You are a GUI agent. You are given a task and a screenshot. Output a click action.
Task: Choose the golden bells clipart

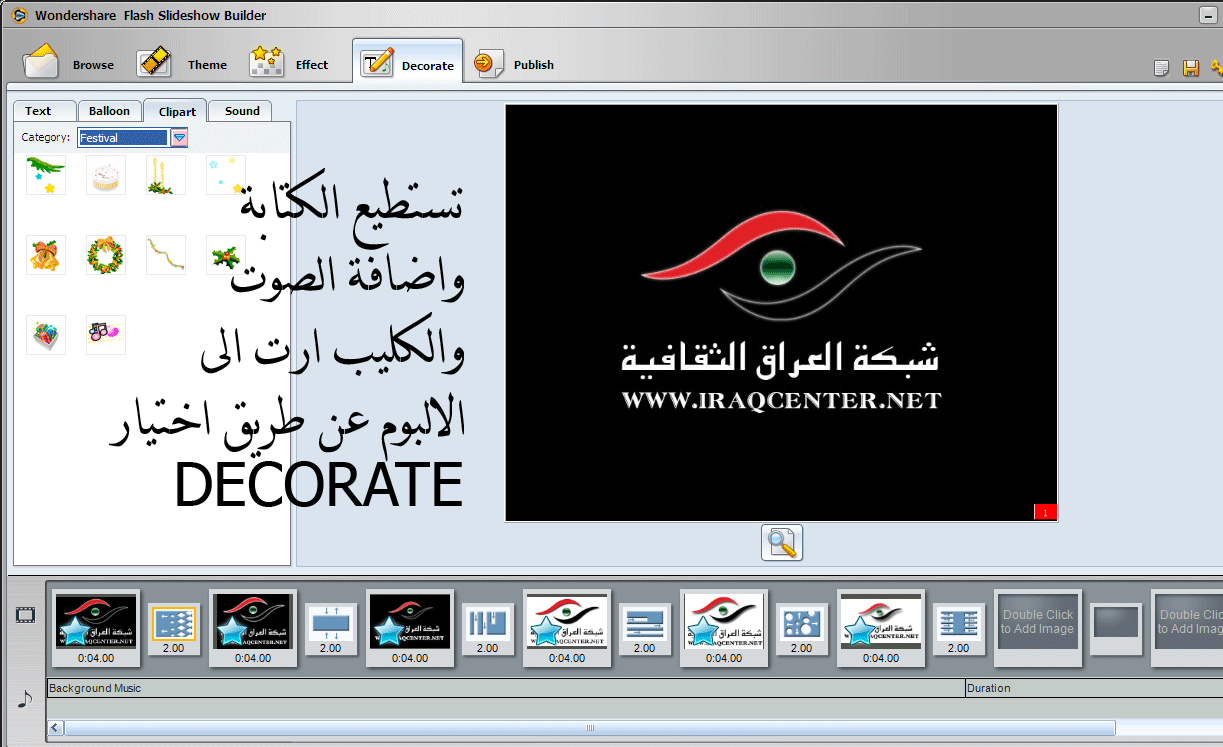tap(46, 254)
